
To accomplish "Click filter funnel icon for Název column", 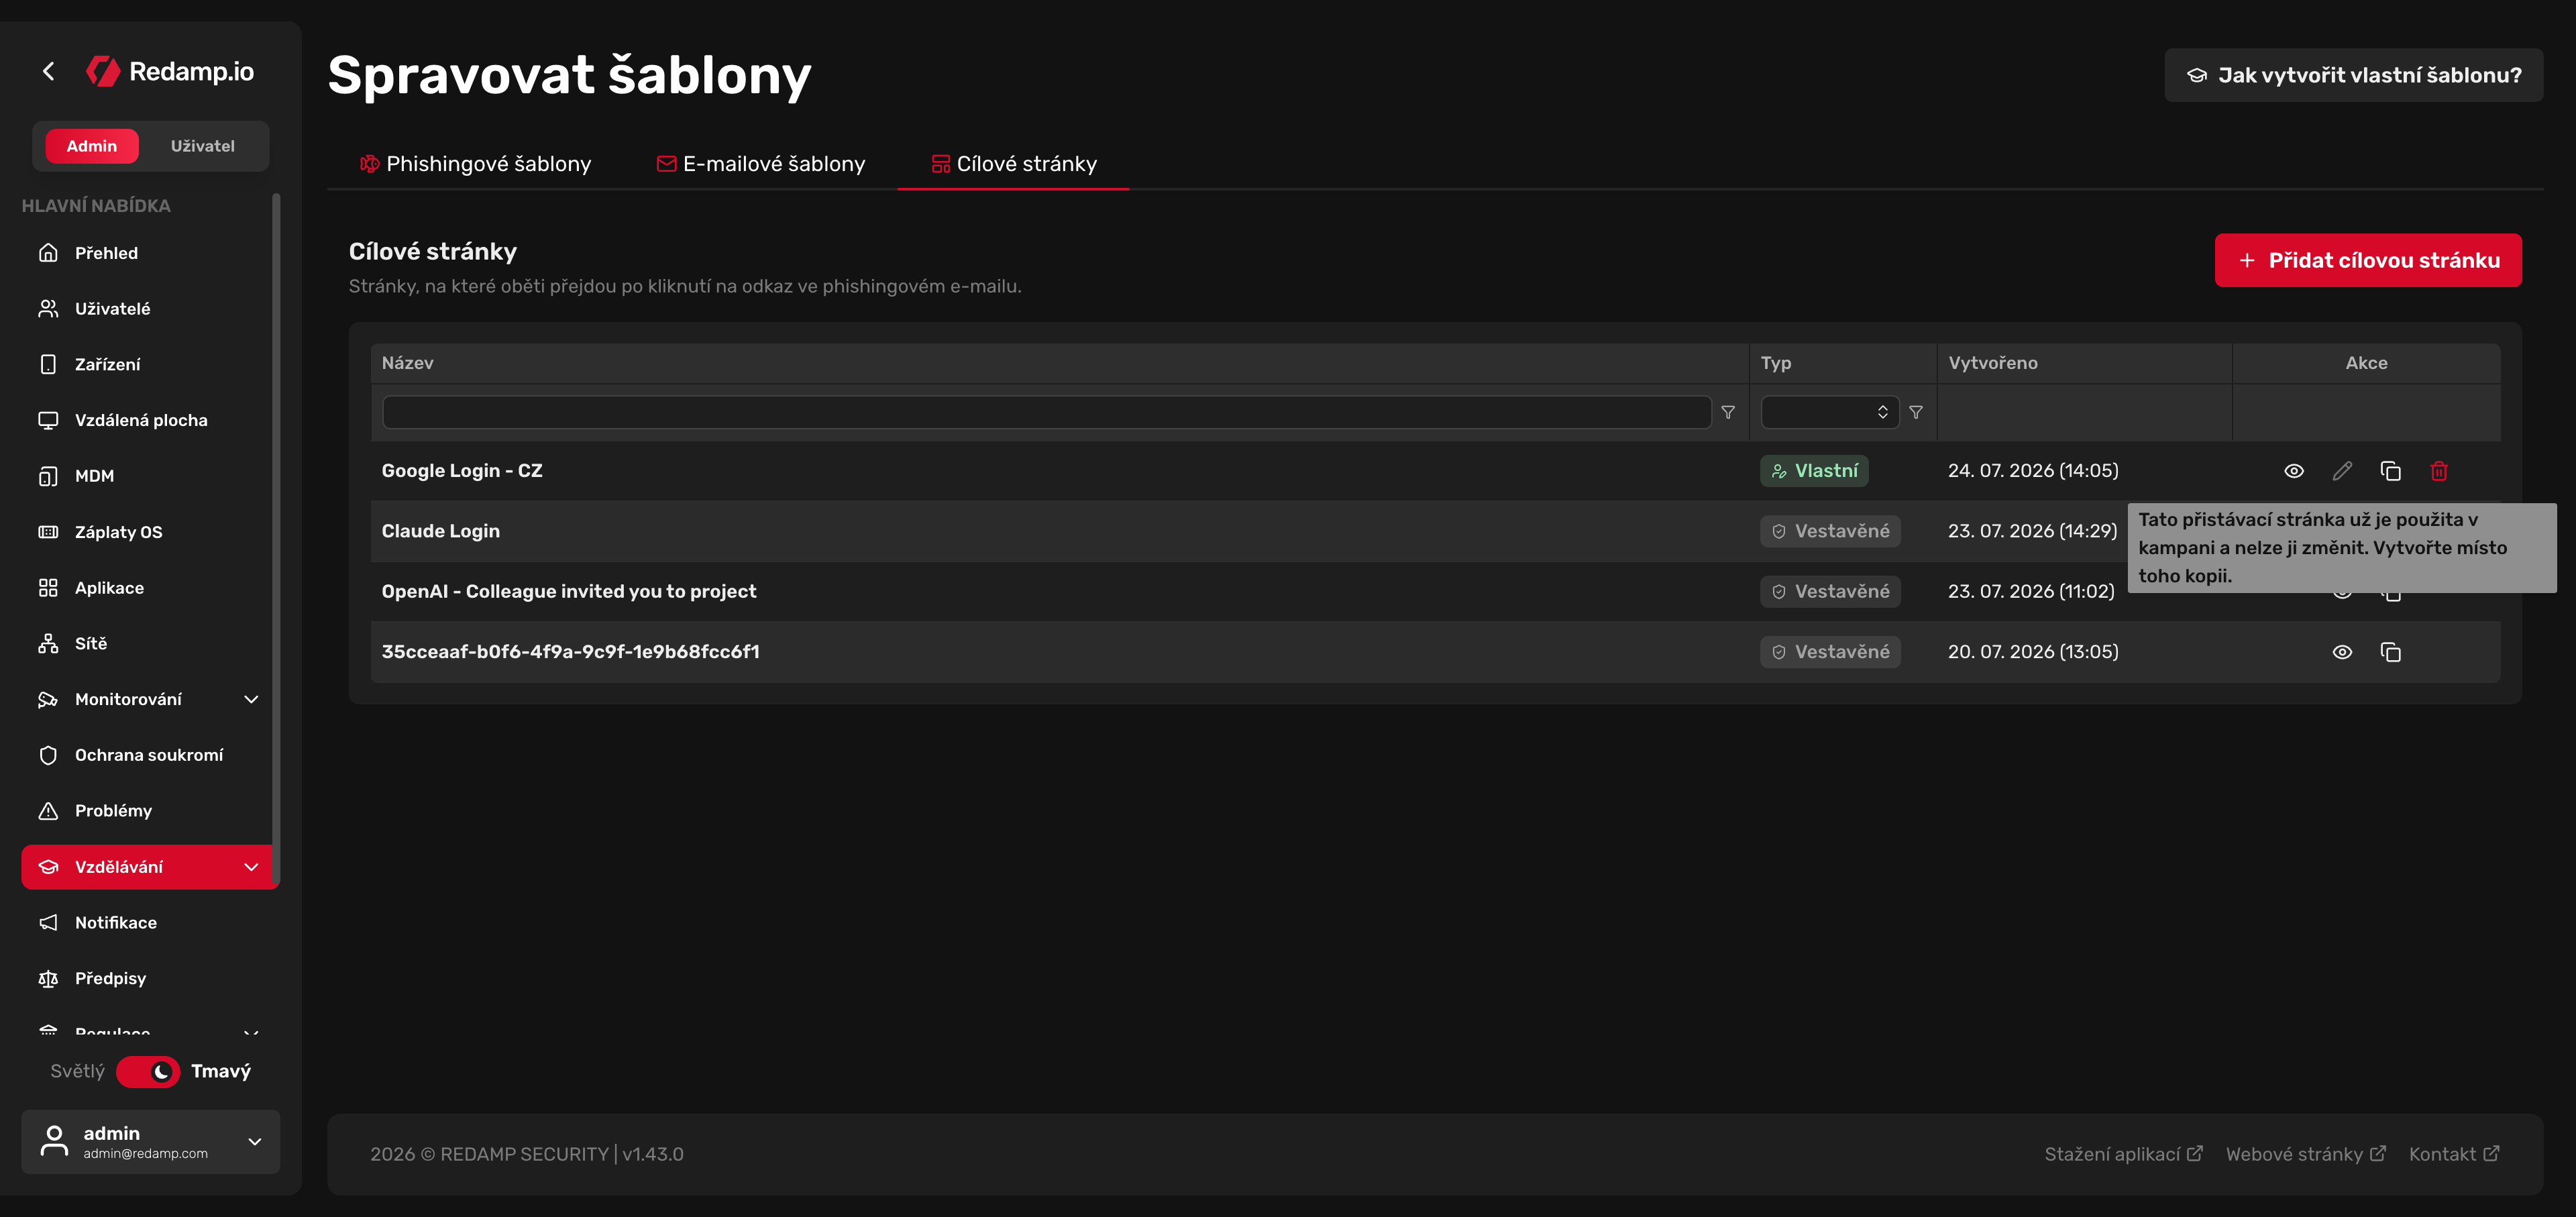I will tap(1728, 412).
